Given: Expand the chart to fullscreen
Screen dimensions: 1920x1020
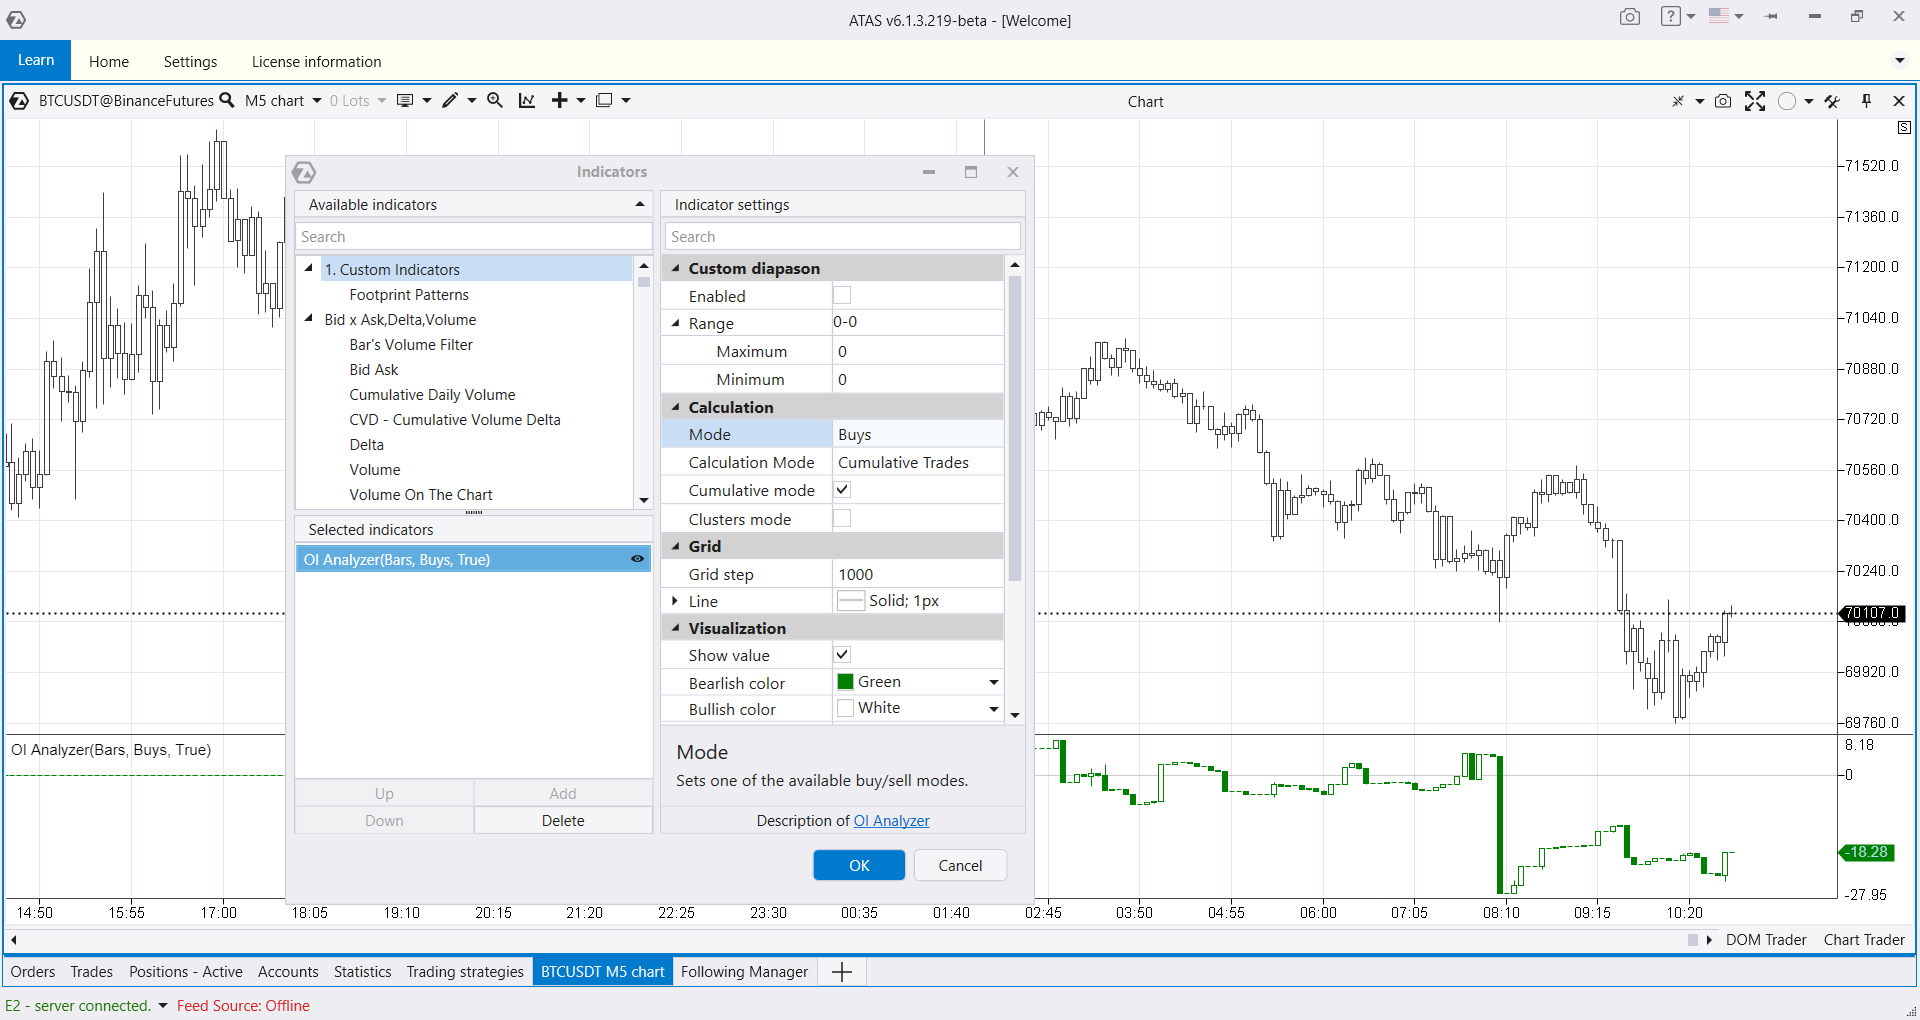Looking at the screenshot, I should [x=1755, y=101].
